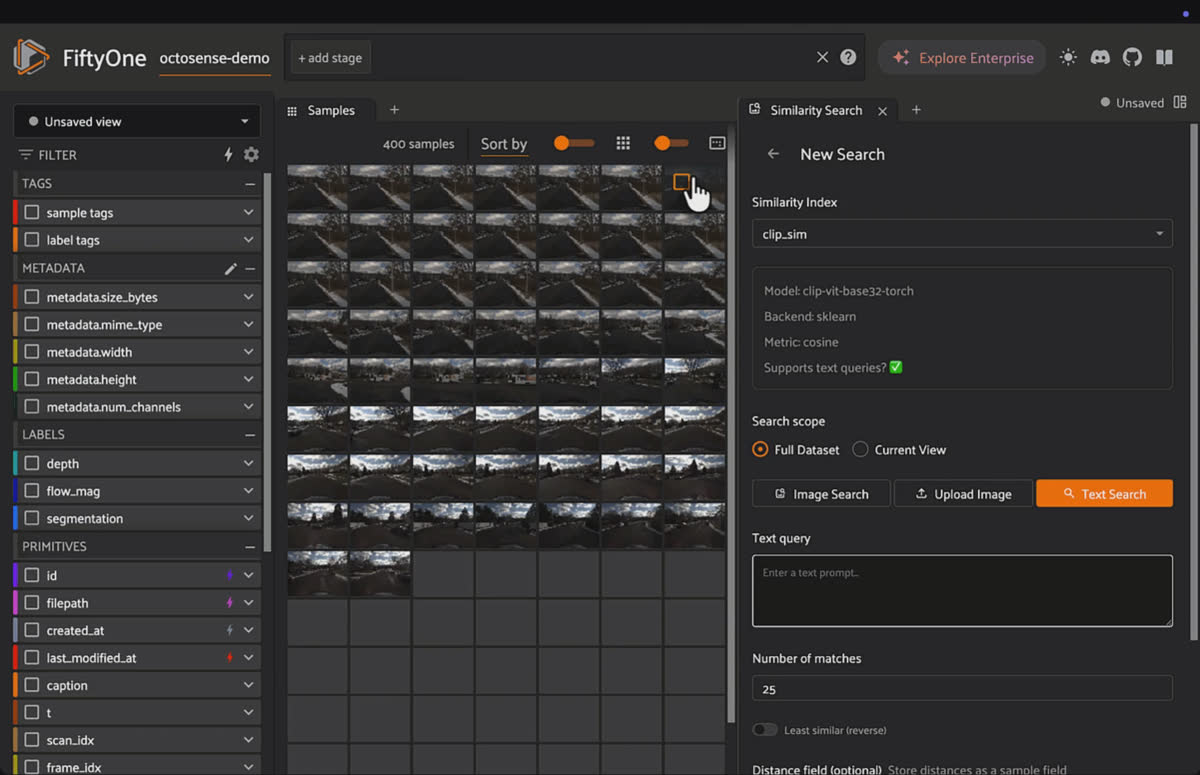Select the Similarity Search tab
Screen dimensions: 1200x775
pyautogui.click(x=816, y=110)
